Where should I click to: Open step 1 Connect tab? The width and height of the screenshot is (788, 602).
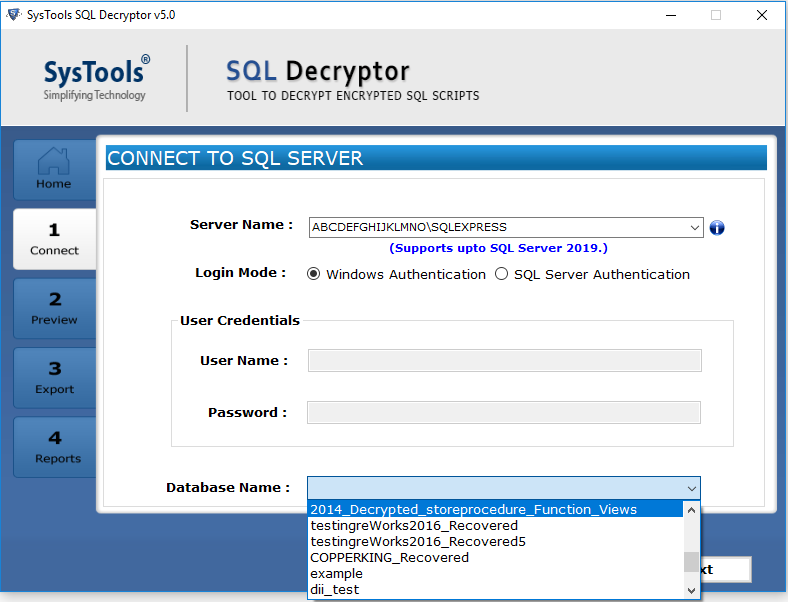pos(54,239)
